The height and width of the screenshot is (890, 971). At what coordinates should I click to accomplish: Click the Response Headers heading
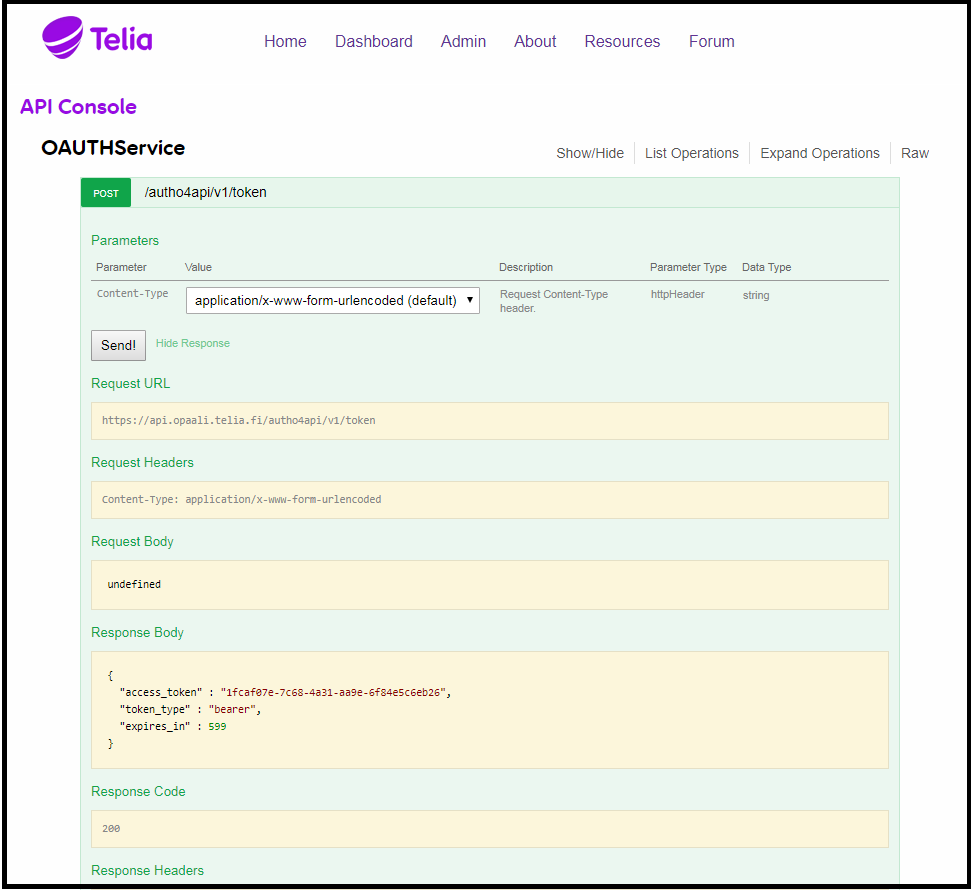click(x=147, y=870)
